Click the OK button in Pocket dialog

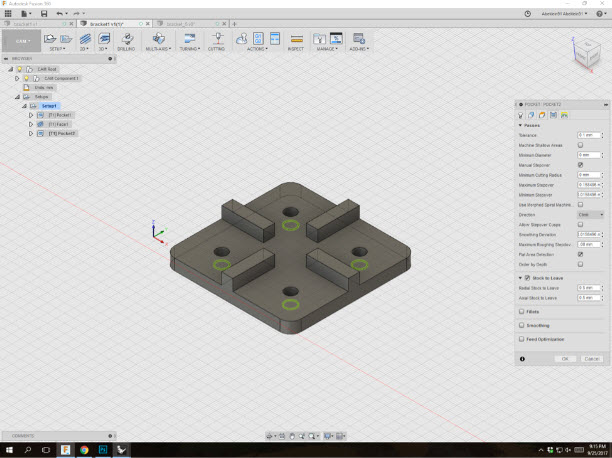[x=565, y=358]
